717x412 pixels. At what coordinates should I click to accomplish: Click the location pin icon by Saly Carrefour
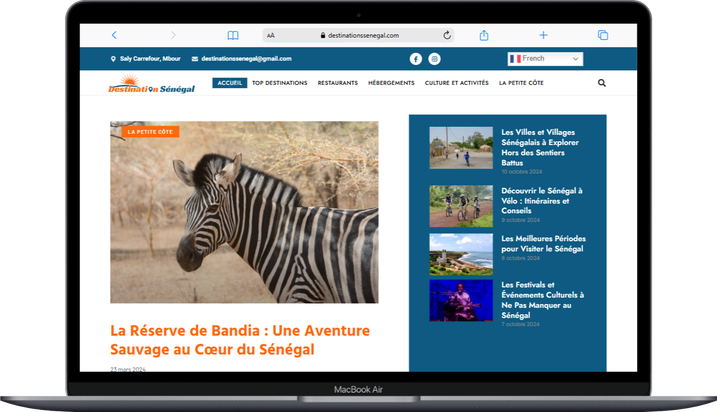point(113,59)
